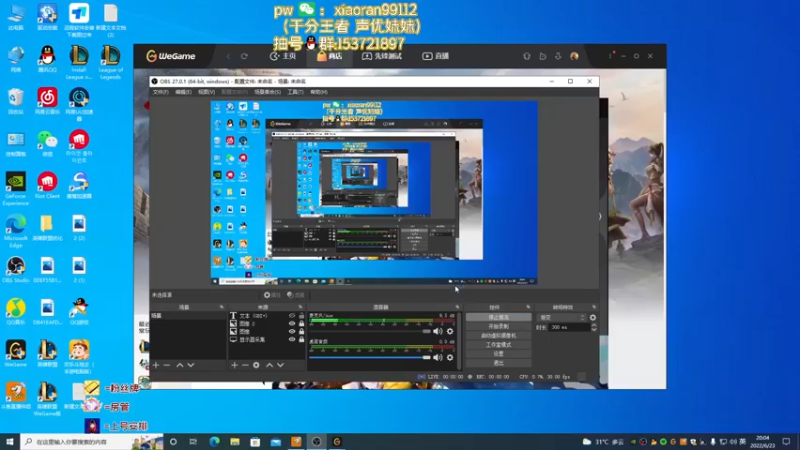
Task: Open OBS 文件(F) menu
Action: pos(160,92)
